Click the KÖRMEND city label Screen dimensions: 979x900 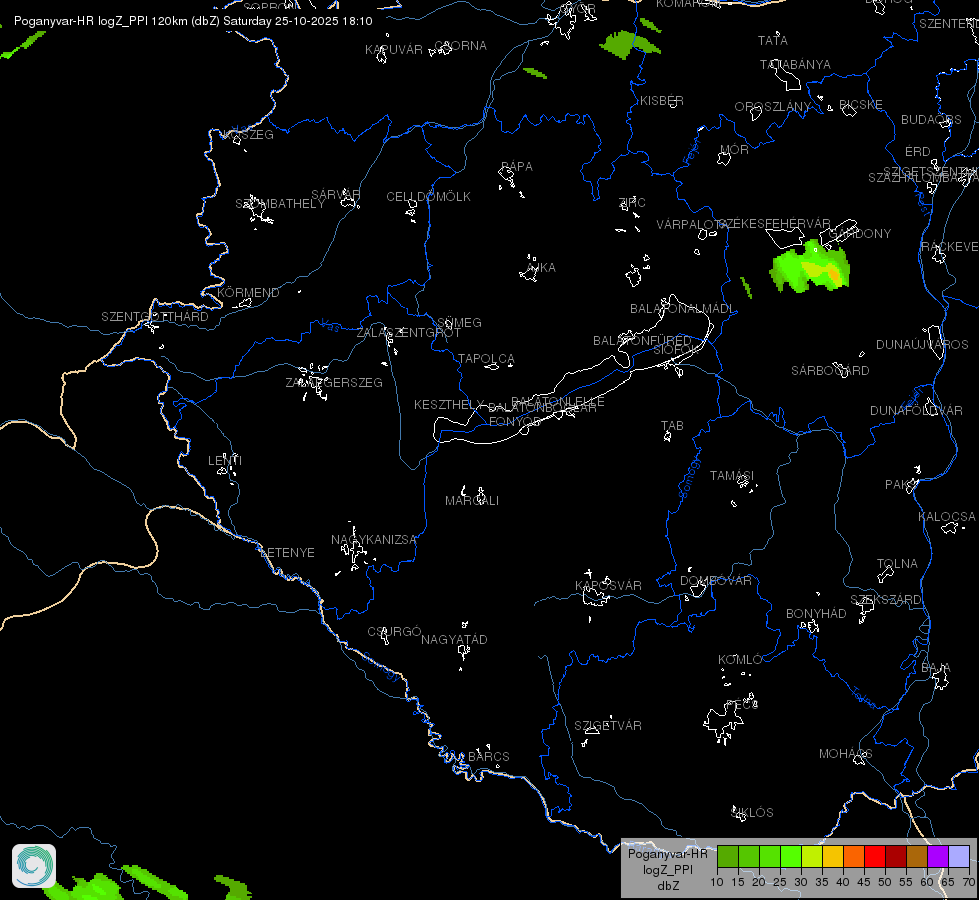pos(248,292)
